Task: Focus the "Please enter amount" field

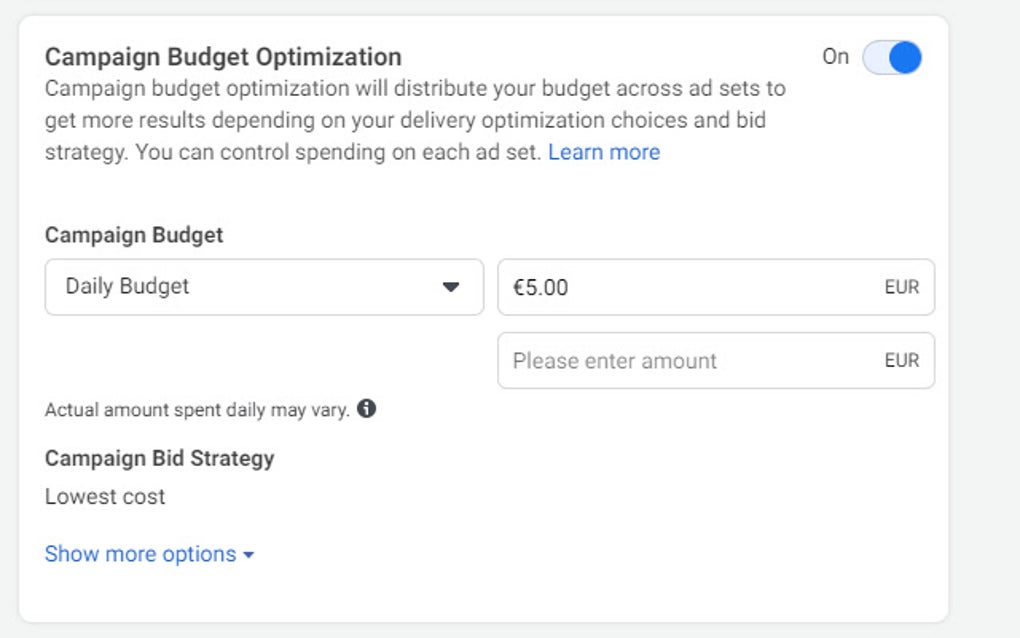Action: tap(690, 361)
